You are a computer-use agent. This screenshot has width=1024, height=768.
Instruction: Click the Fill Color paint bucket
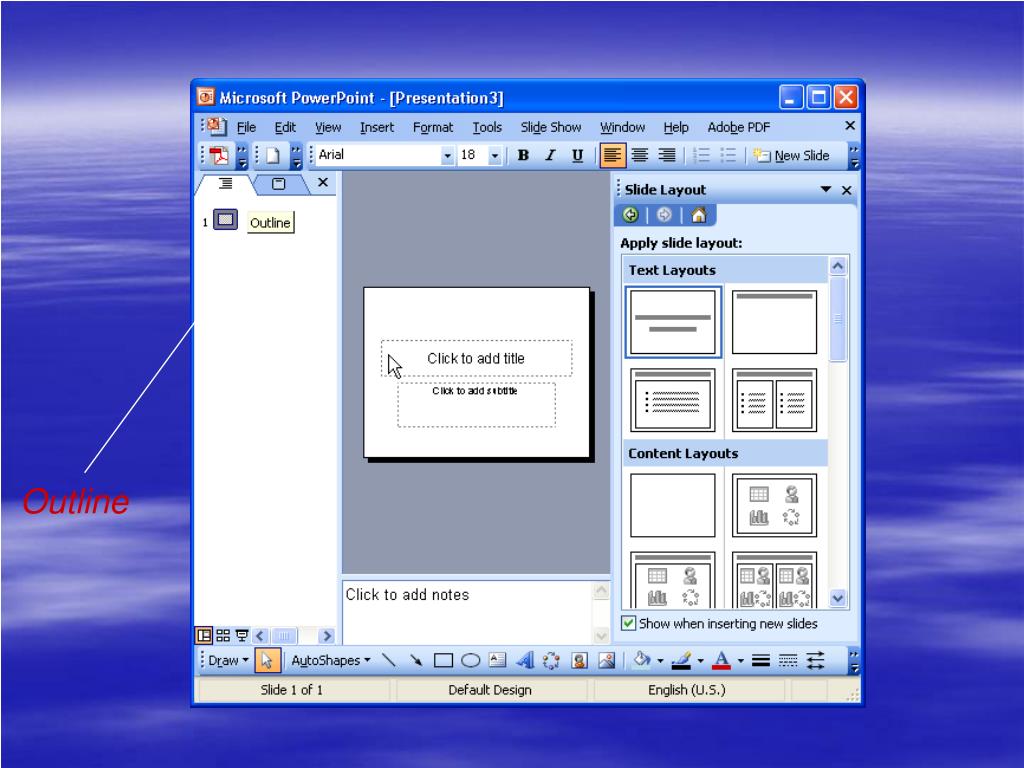(x=642, y=660)
